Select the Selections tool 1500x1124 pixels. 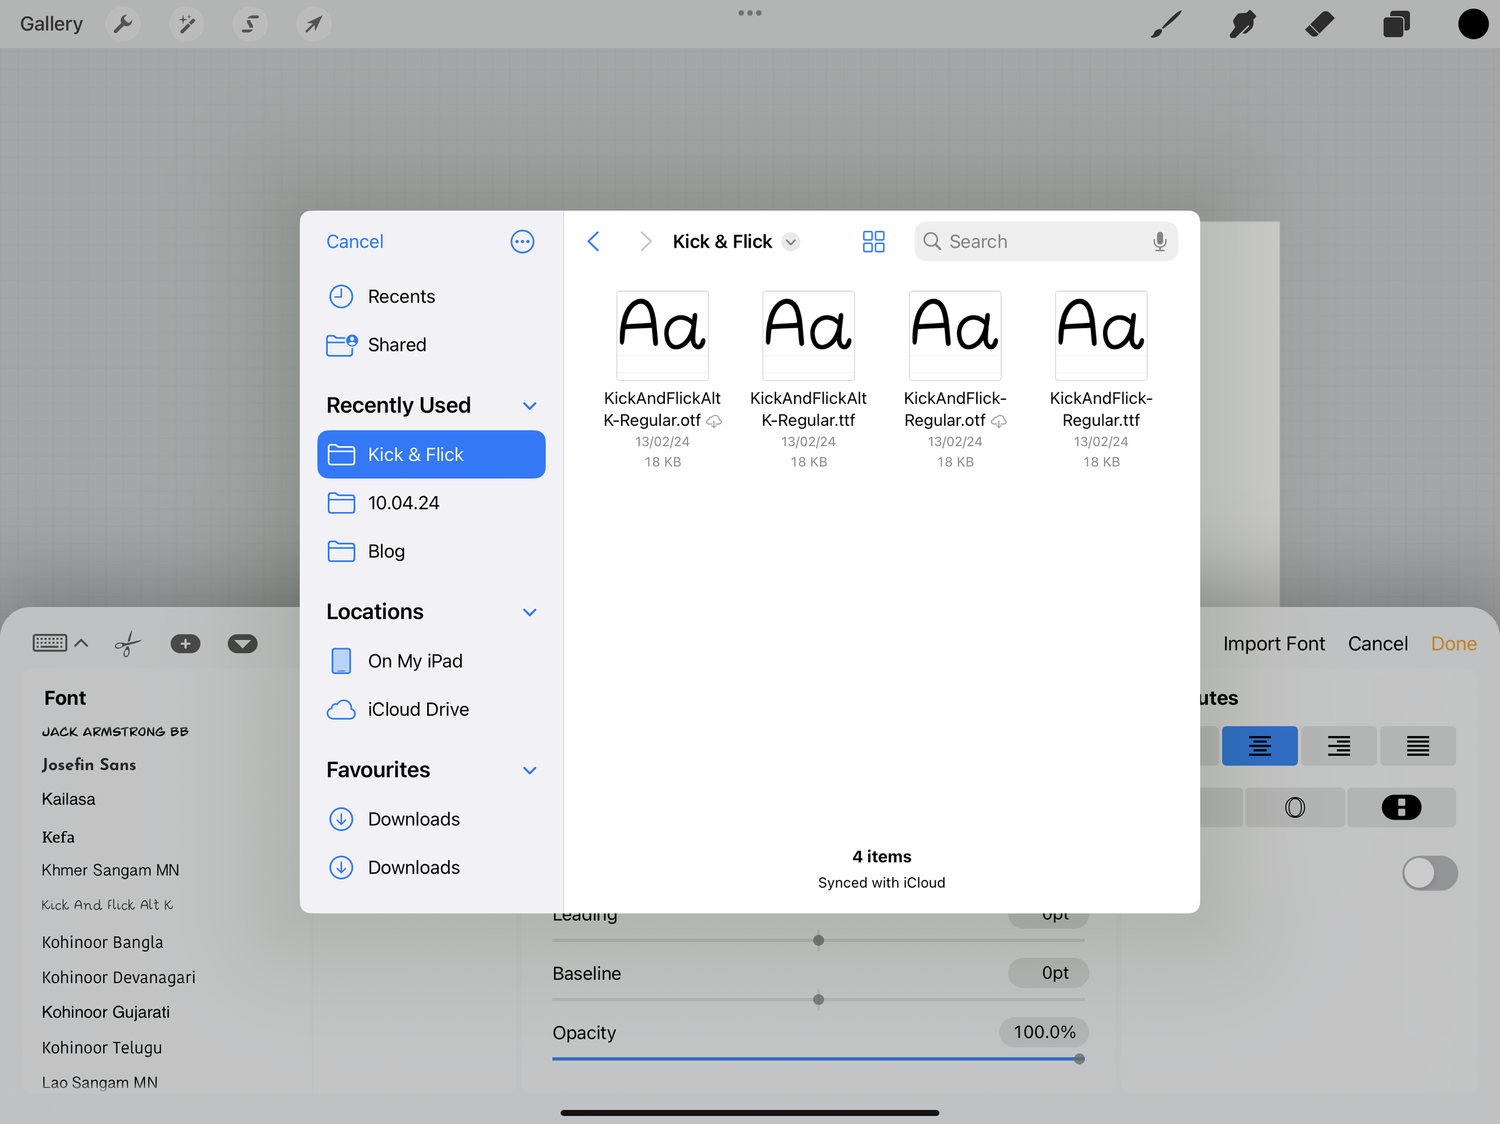(250, 23)
